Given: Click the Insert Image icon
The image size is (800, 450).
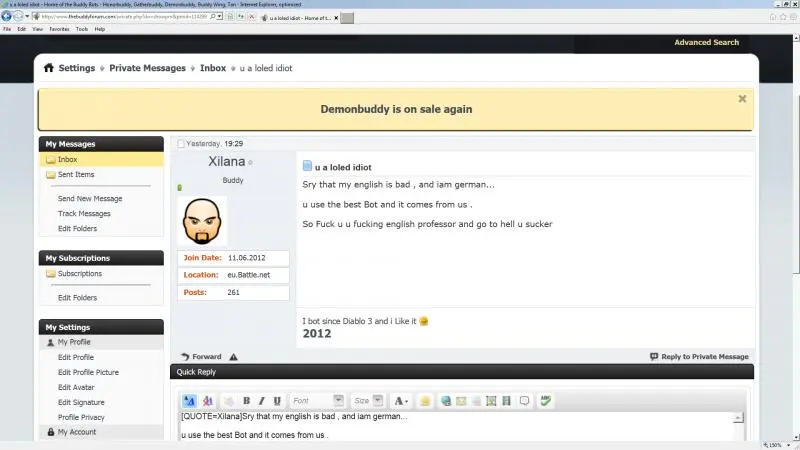Looking at the screenshot, I should (x=491, y=401).
